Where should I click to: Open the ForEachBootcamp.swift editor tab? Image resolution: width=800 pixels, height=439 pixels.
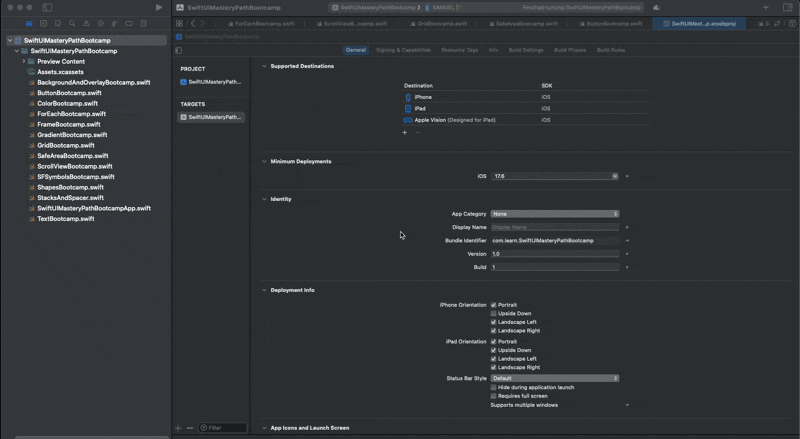(261, 23)
